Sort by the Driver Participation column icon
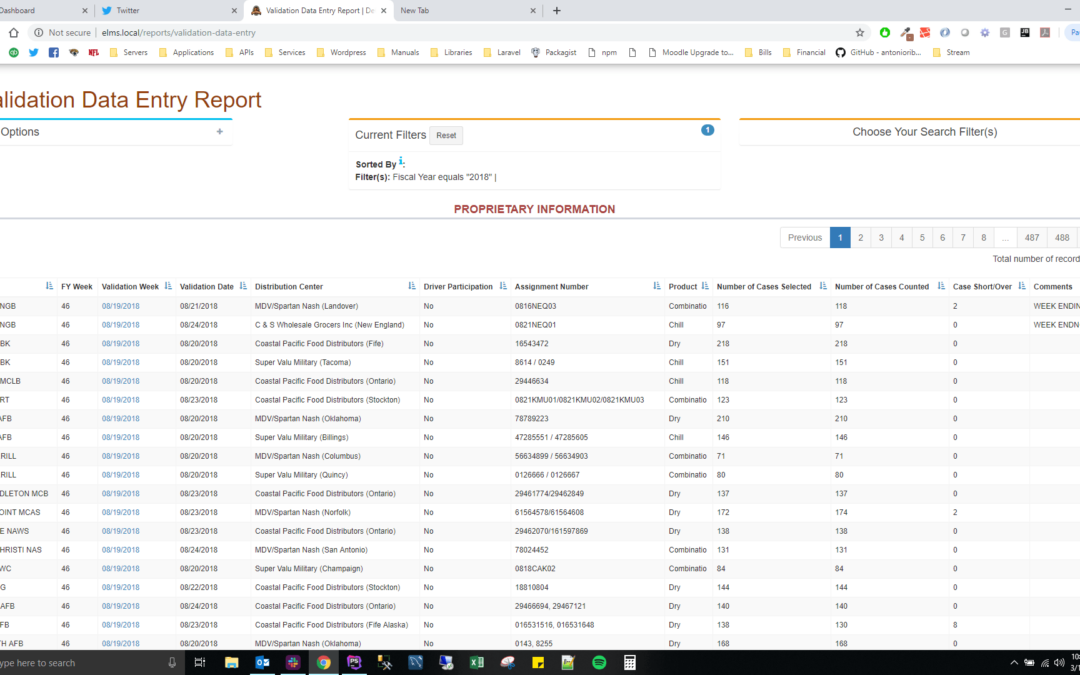The image size is (1080, 675). (x=503, y=286)
